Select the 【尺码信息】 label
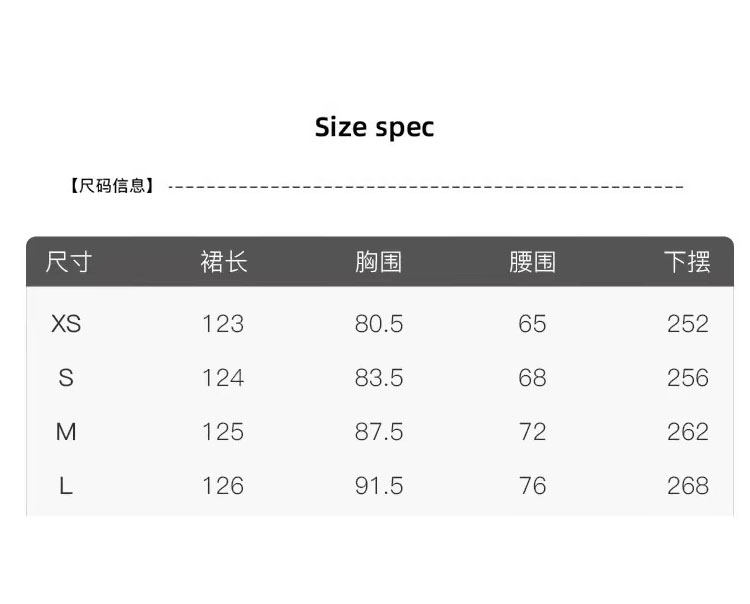The height and width of the screenshot is (604, 750). pos(112,186)
